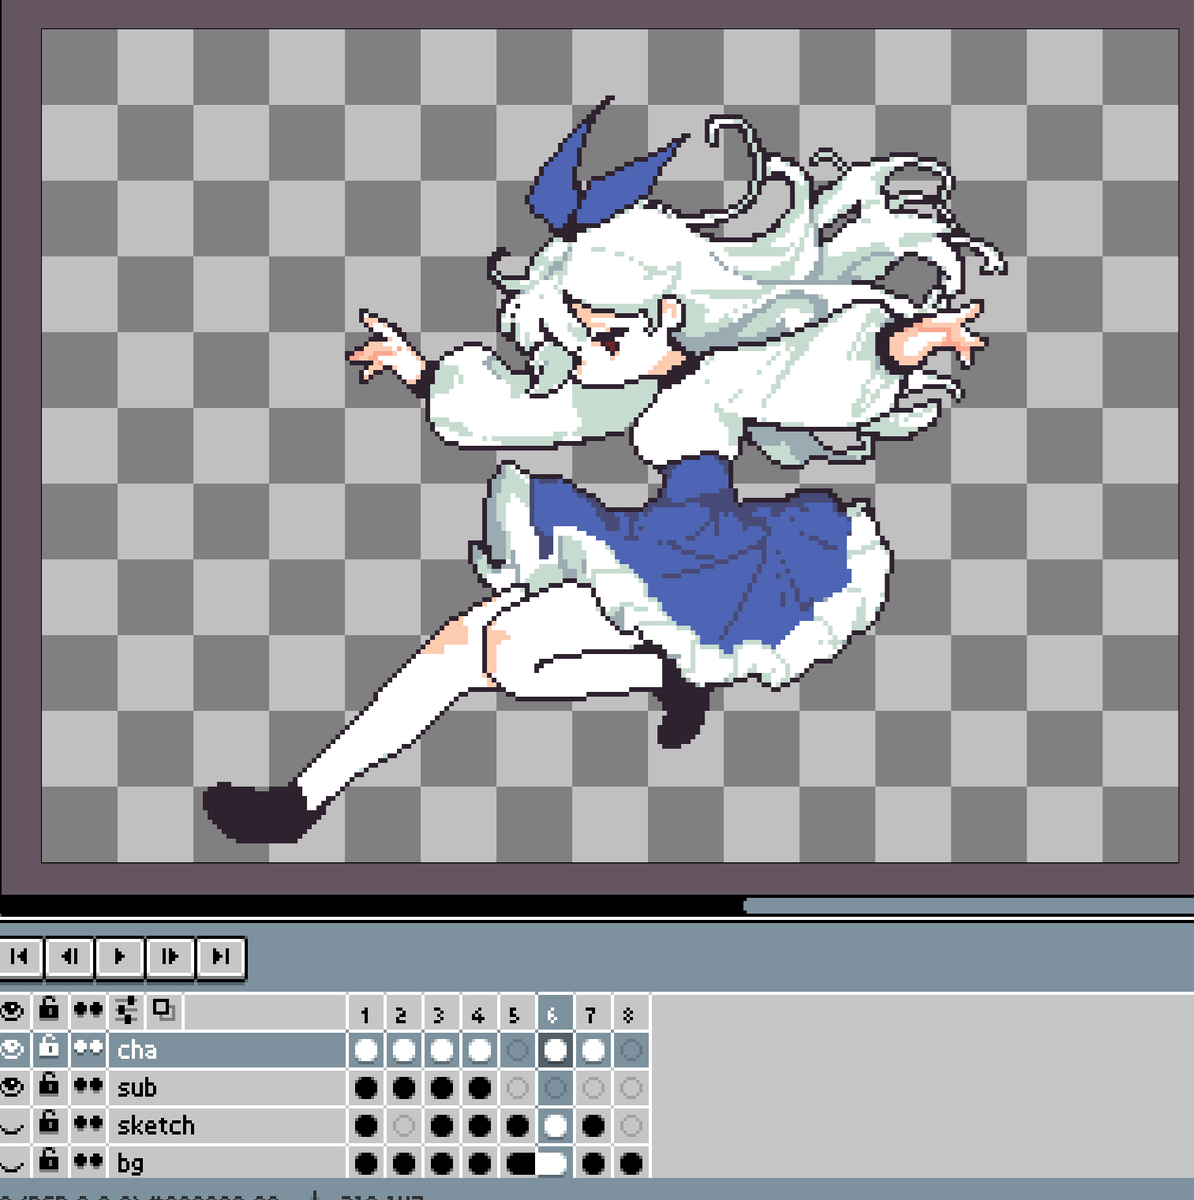
Task: Advance to the next frame
Action: 170,957
